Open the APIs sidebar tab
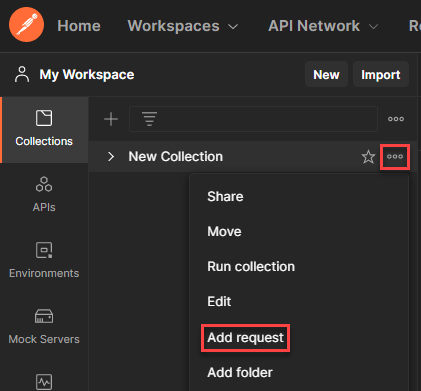 [44, 195]
